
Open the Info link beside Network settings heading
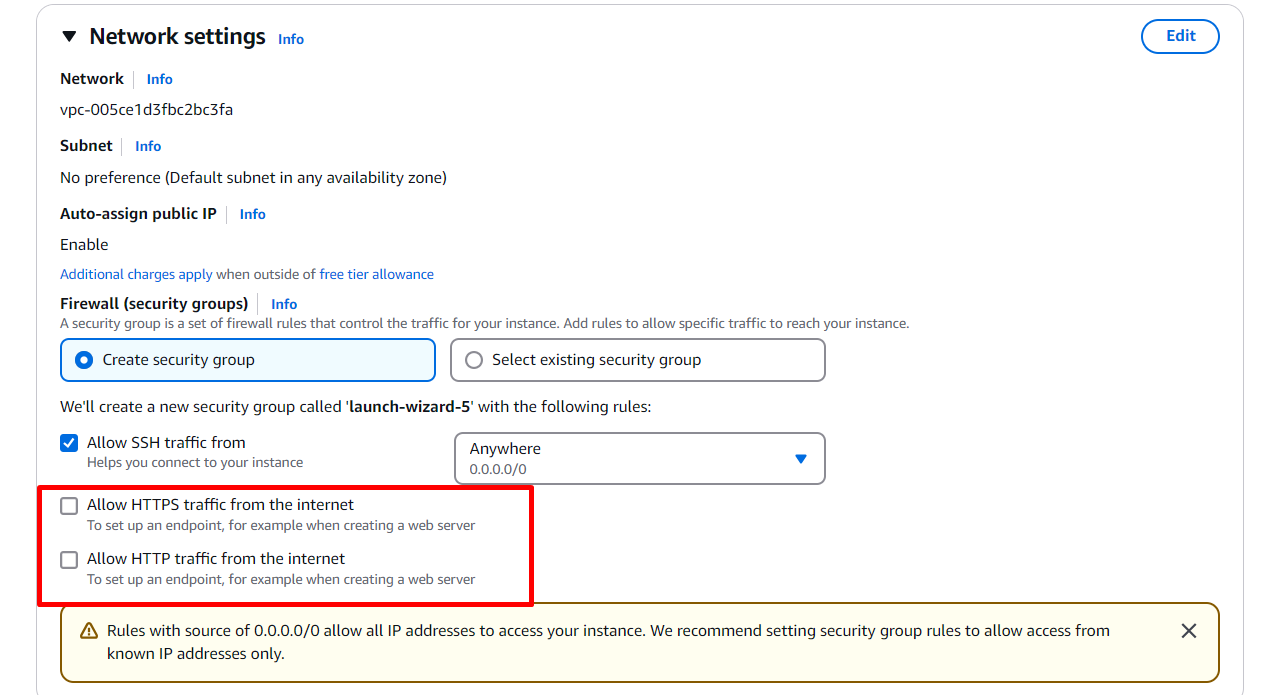291,39
